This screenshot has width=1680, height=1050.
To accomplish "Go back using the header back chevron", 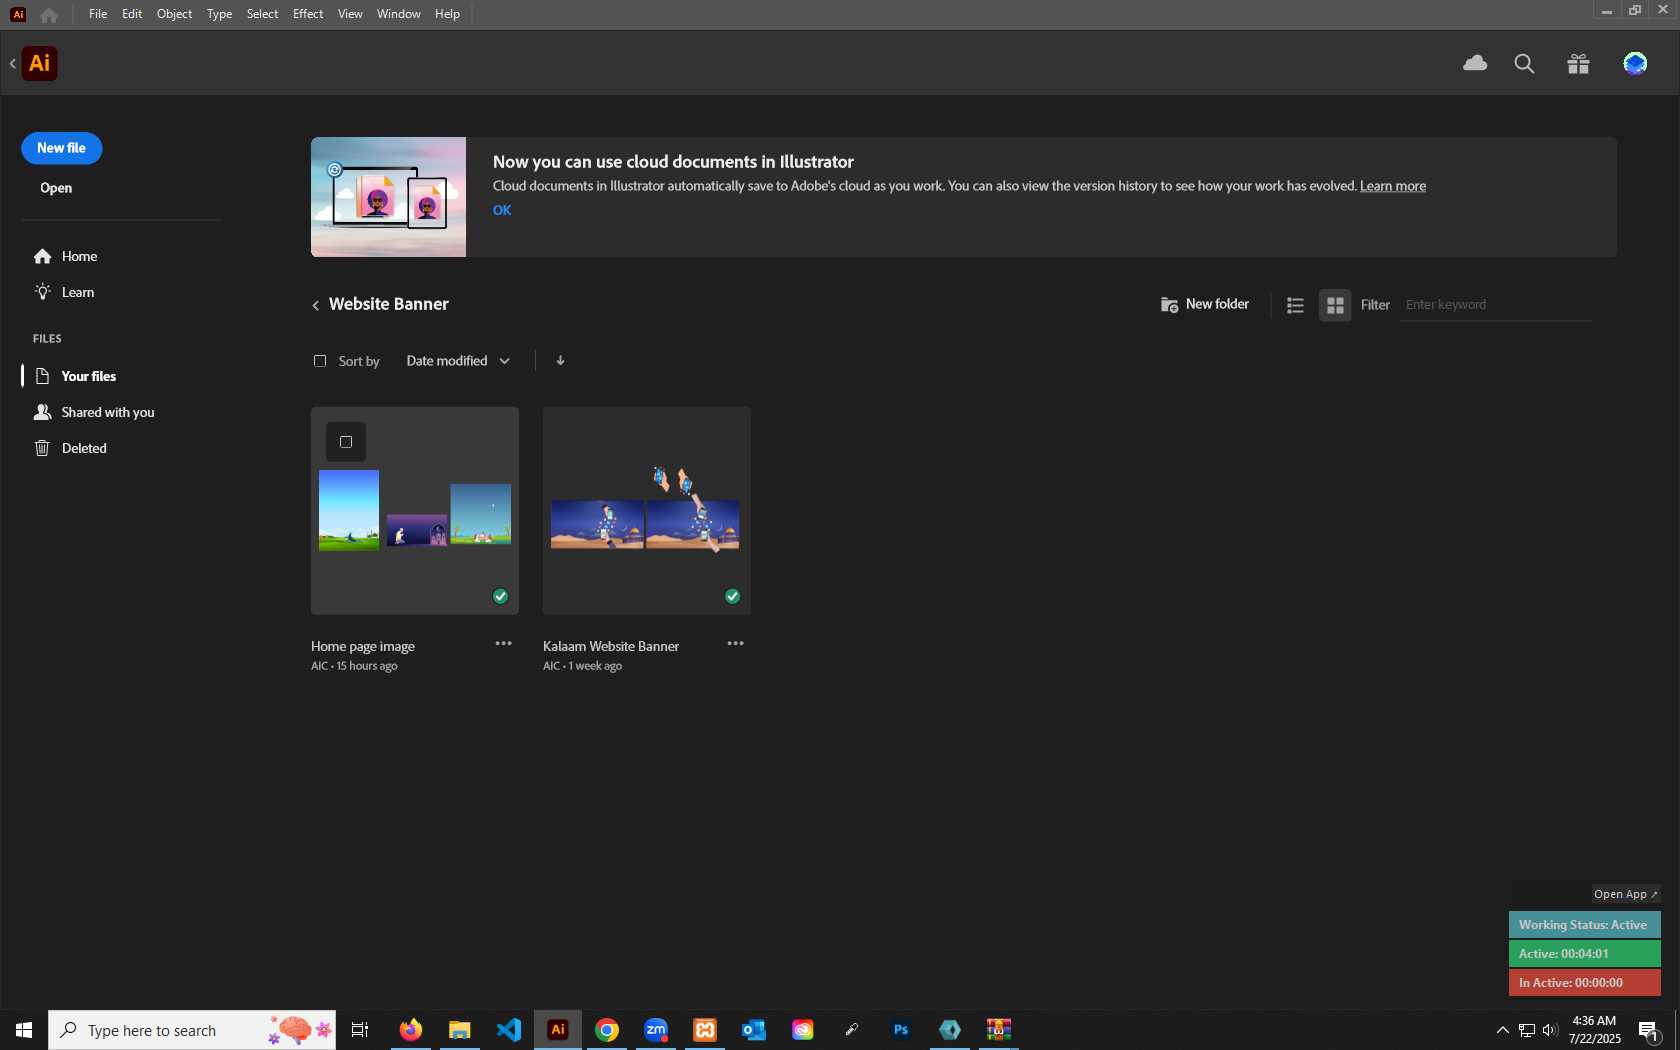I will click(x=13, y=64).
